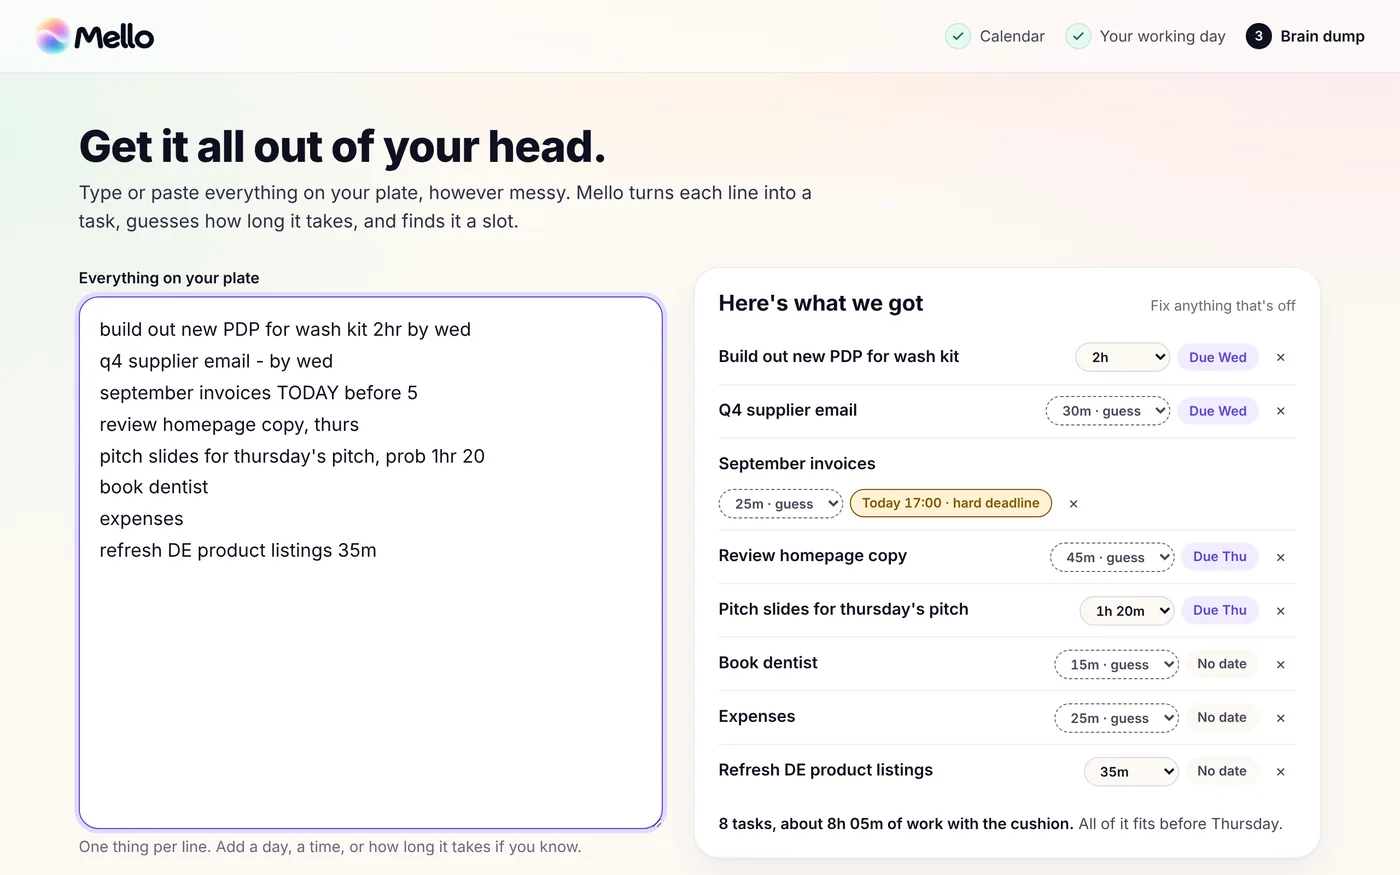
Task: Click the Calendar step checkmark icon
Action: pyautogui.click(x=958, y=36)
